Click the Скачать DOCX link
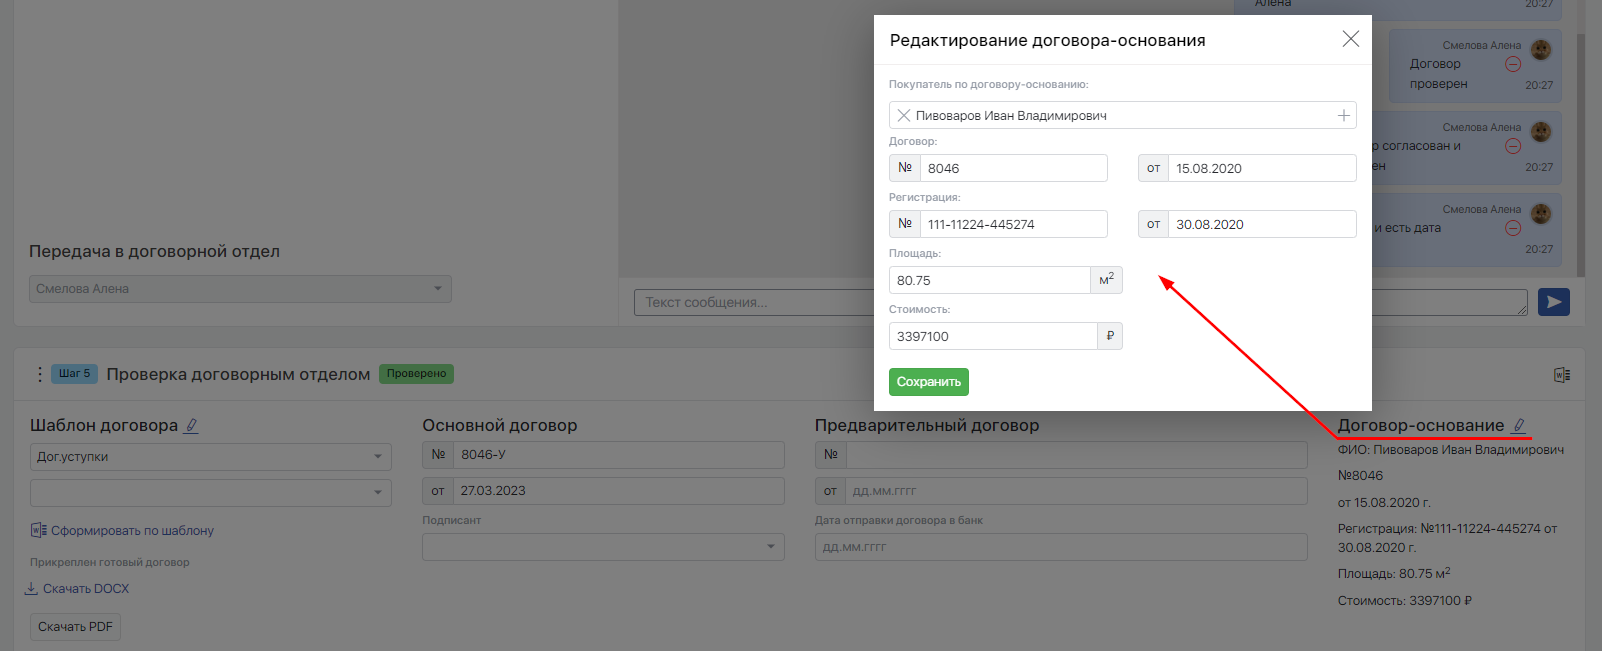Image resolution: width=1602 pixels, height=651 pixels. pyautogui.click(x=85, y=589)
